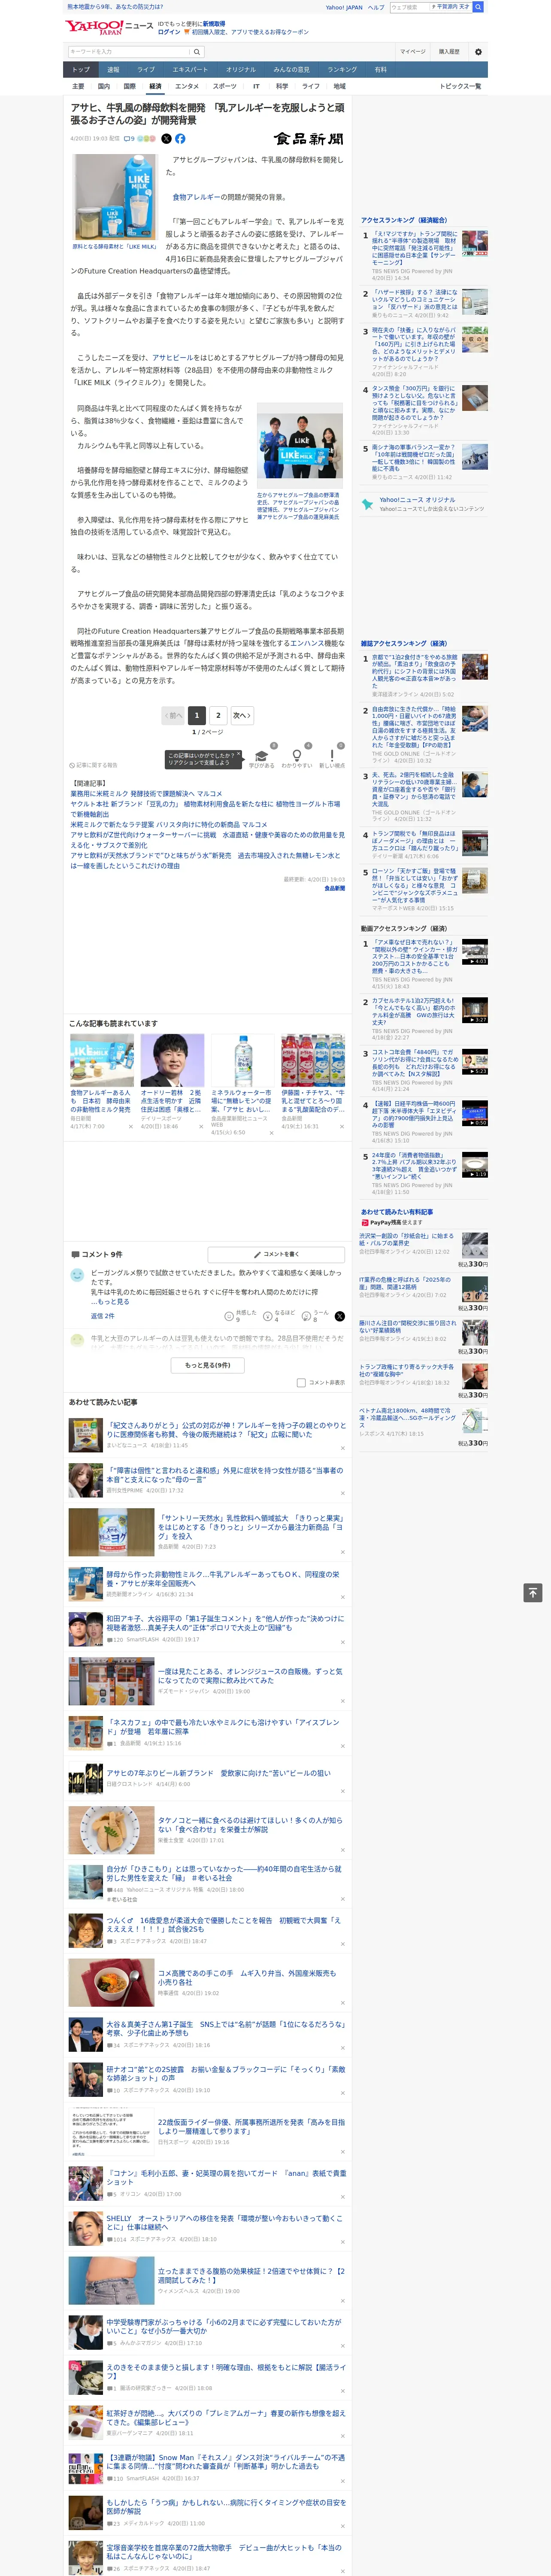
Task: Click the pencil コメントを書く button
Action: (276, 1254)
